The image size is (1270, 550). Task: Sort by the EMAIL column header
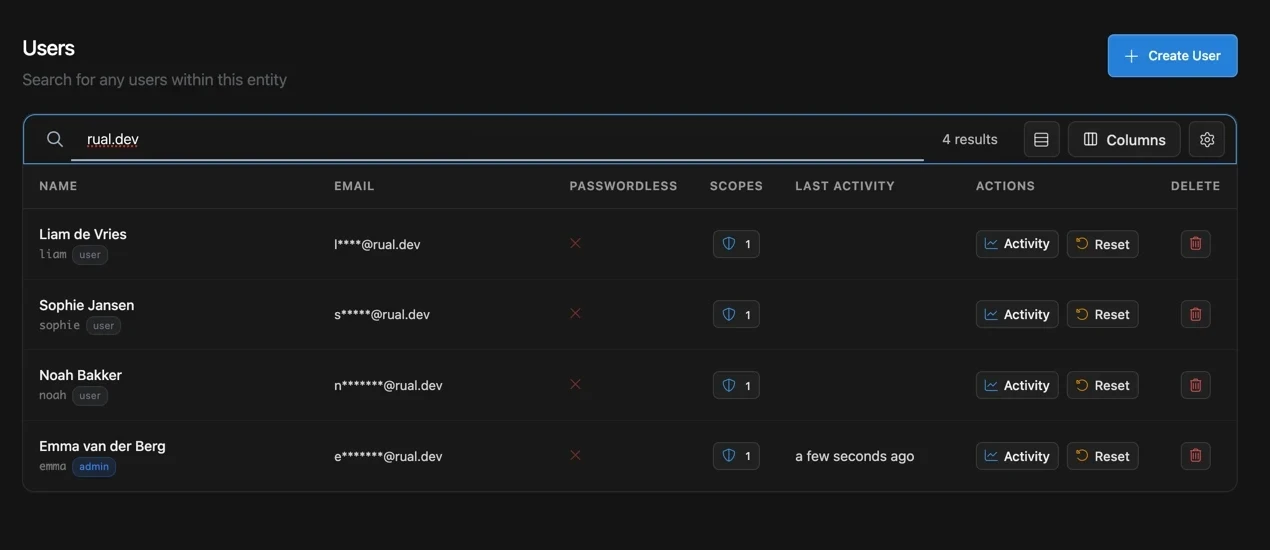(354, 186)
